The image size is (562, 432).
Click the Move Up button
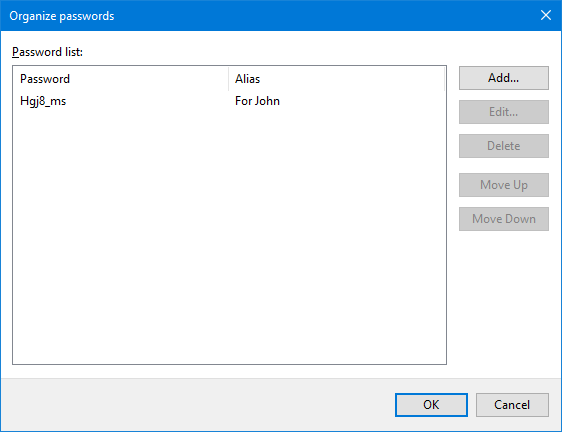point(504,185)
